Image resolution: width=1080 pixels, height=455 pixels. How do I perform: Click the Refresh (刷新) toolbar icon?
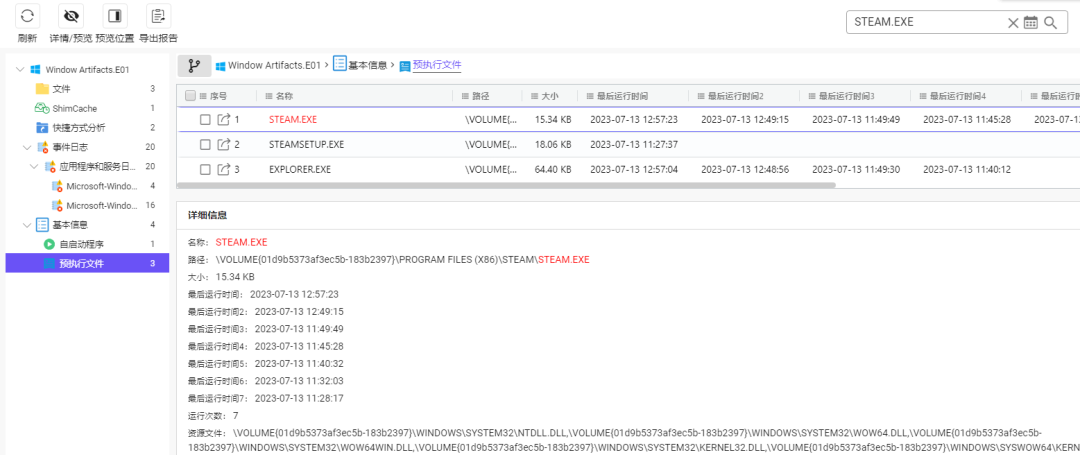point(27,16)
